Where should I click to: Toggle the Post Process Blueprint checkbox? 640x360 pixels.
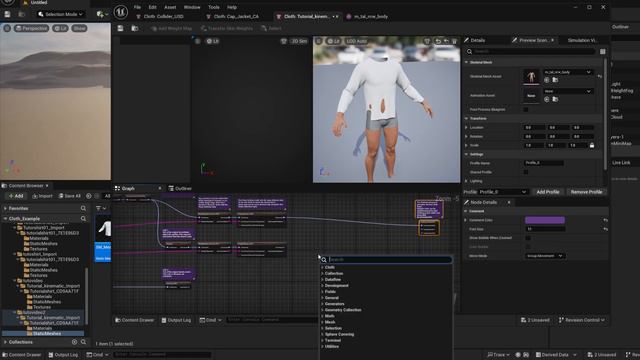click(x=526, y=109)
